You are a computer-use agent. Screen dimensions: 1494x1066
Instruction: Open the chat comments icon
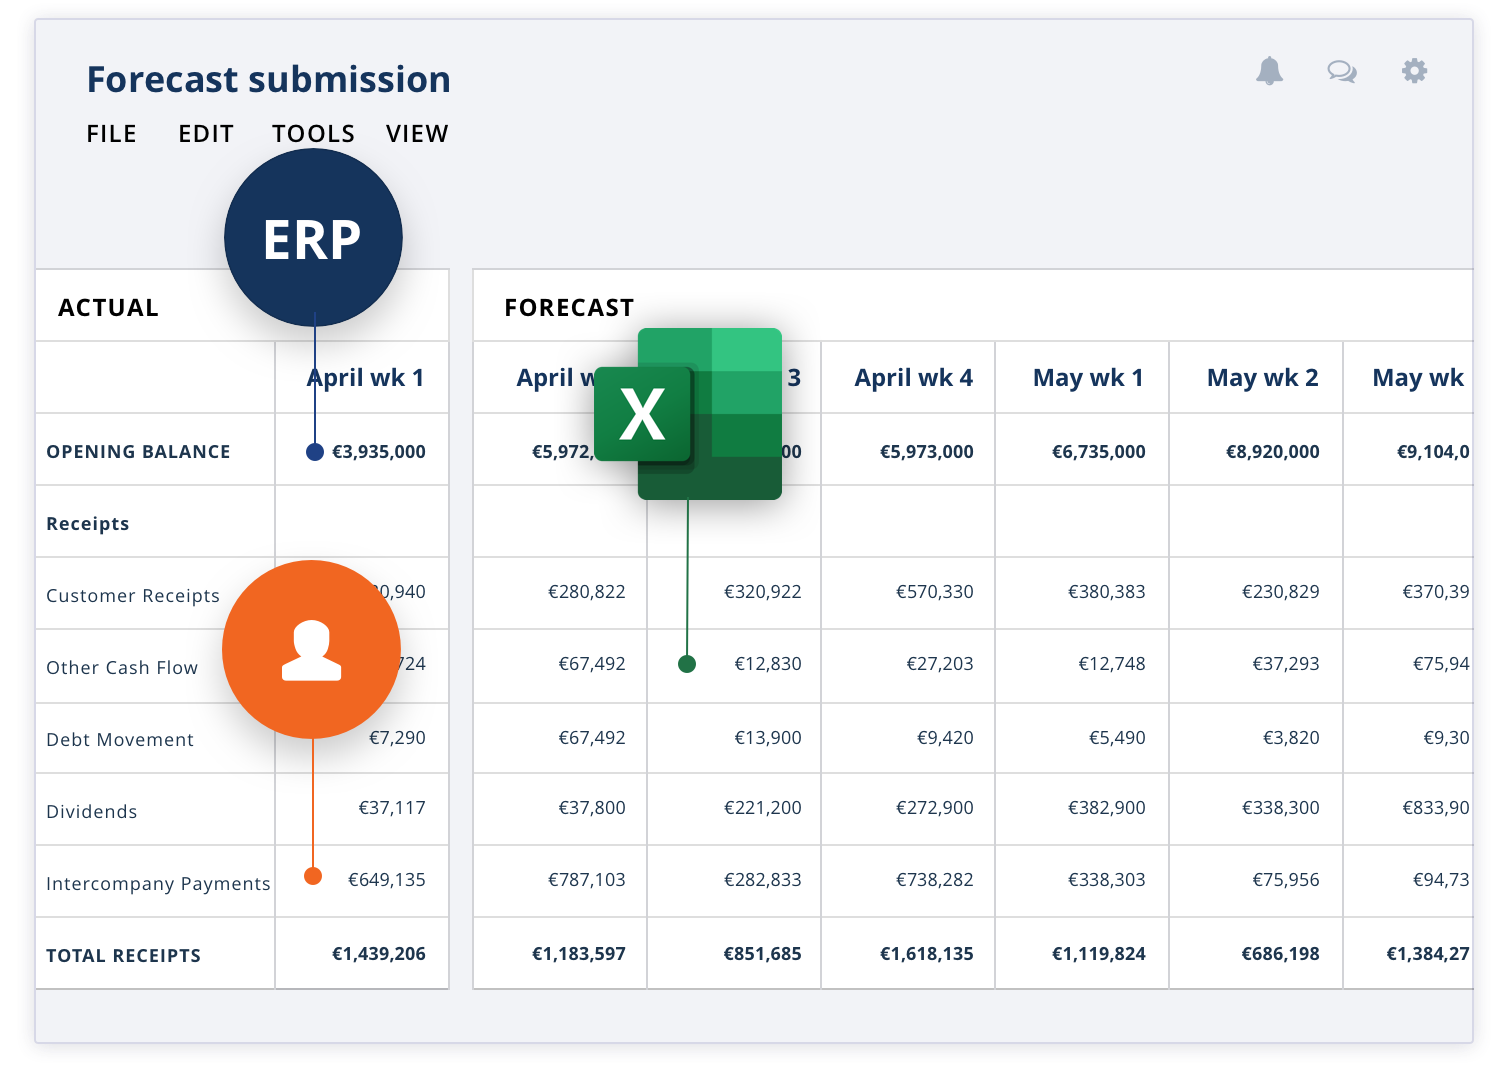1342,71
